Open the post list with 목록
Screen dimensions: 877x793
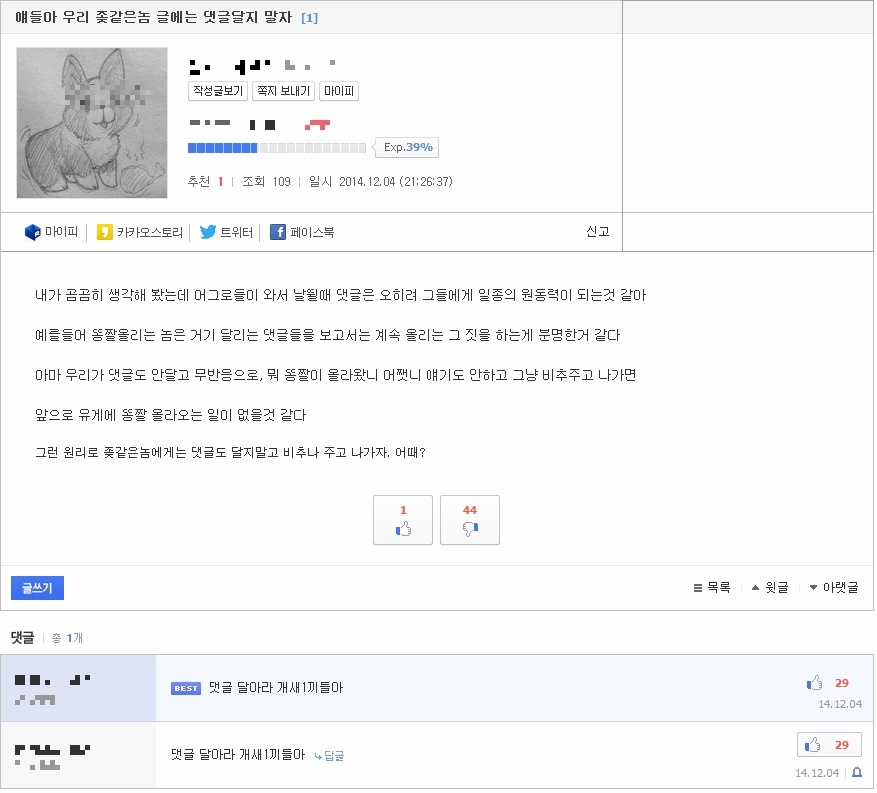point(712,587)
